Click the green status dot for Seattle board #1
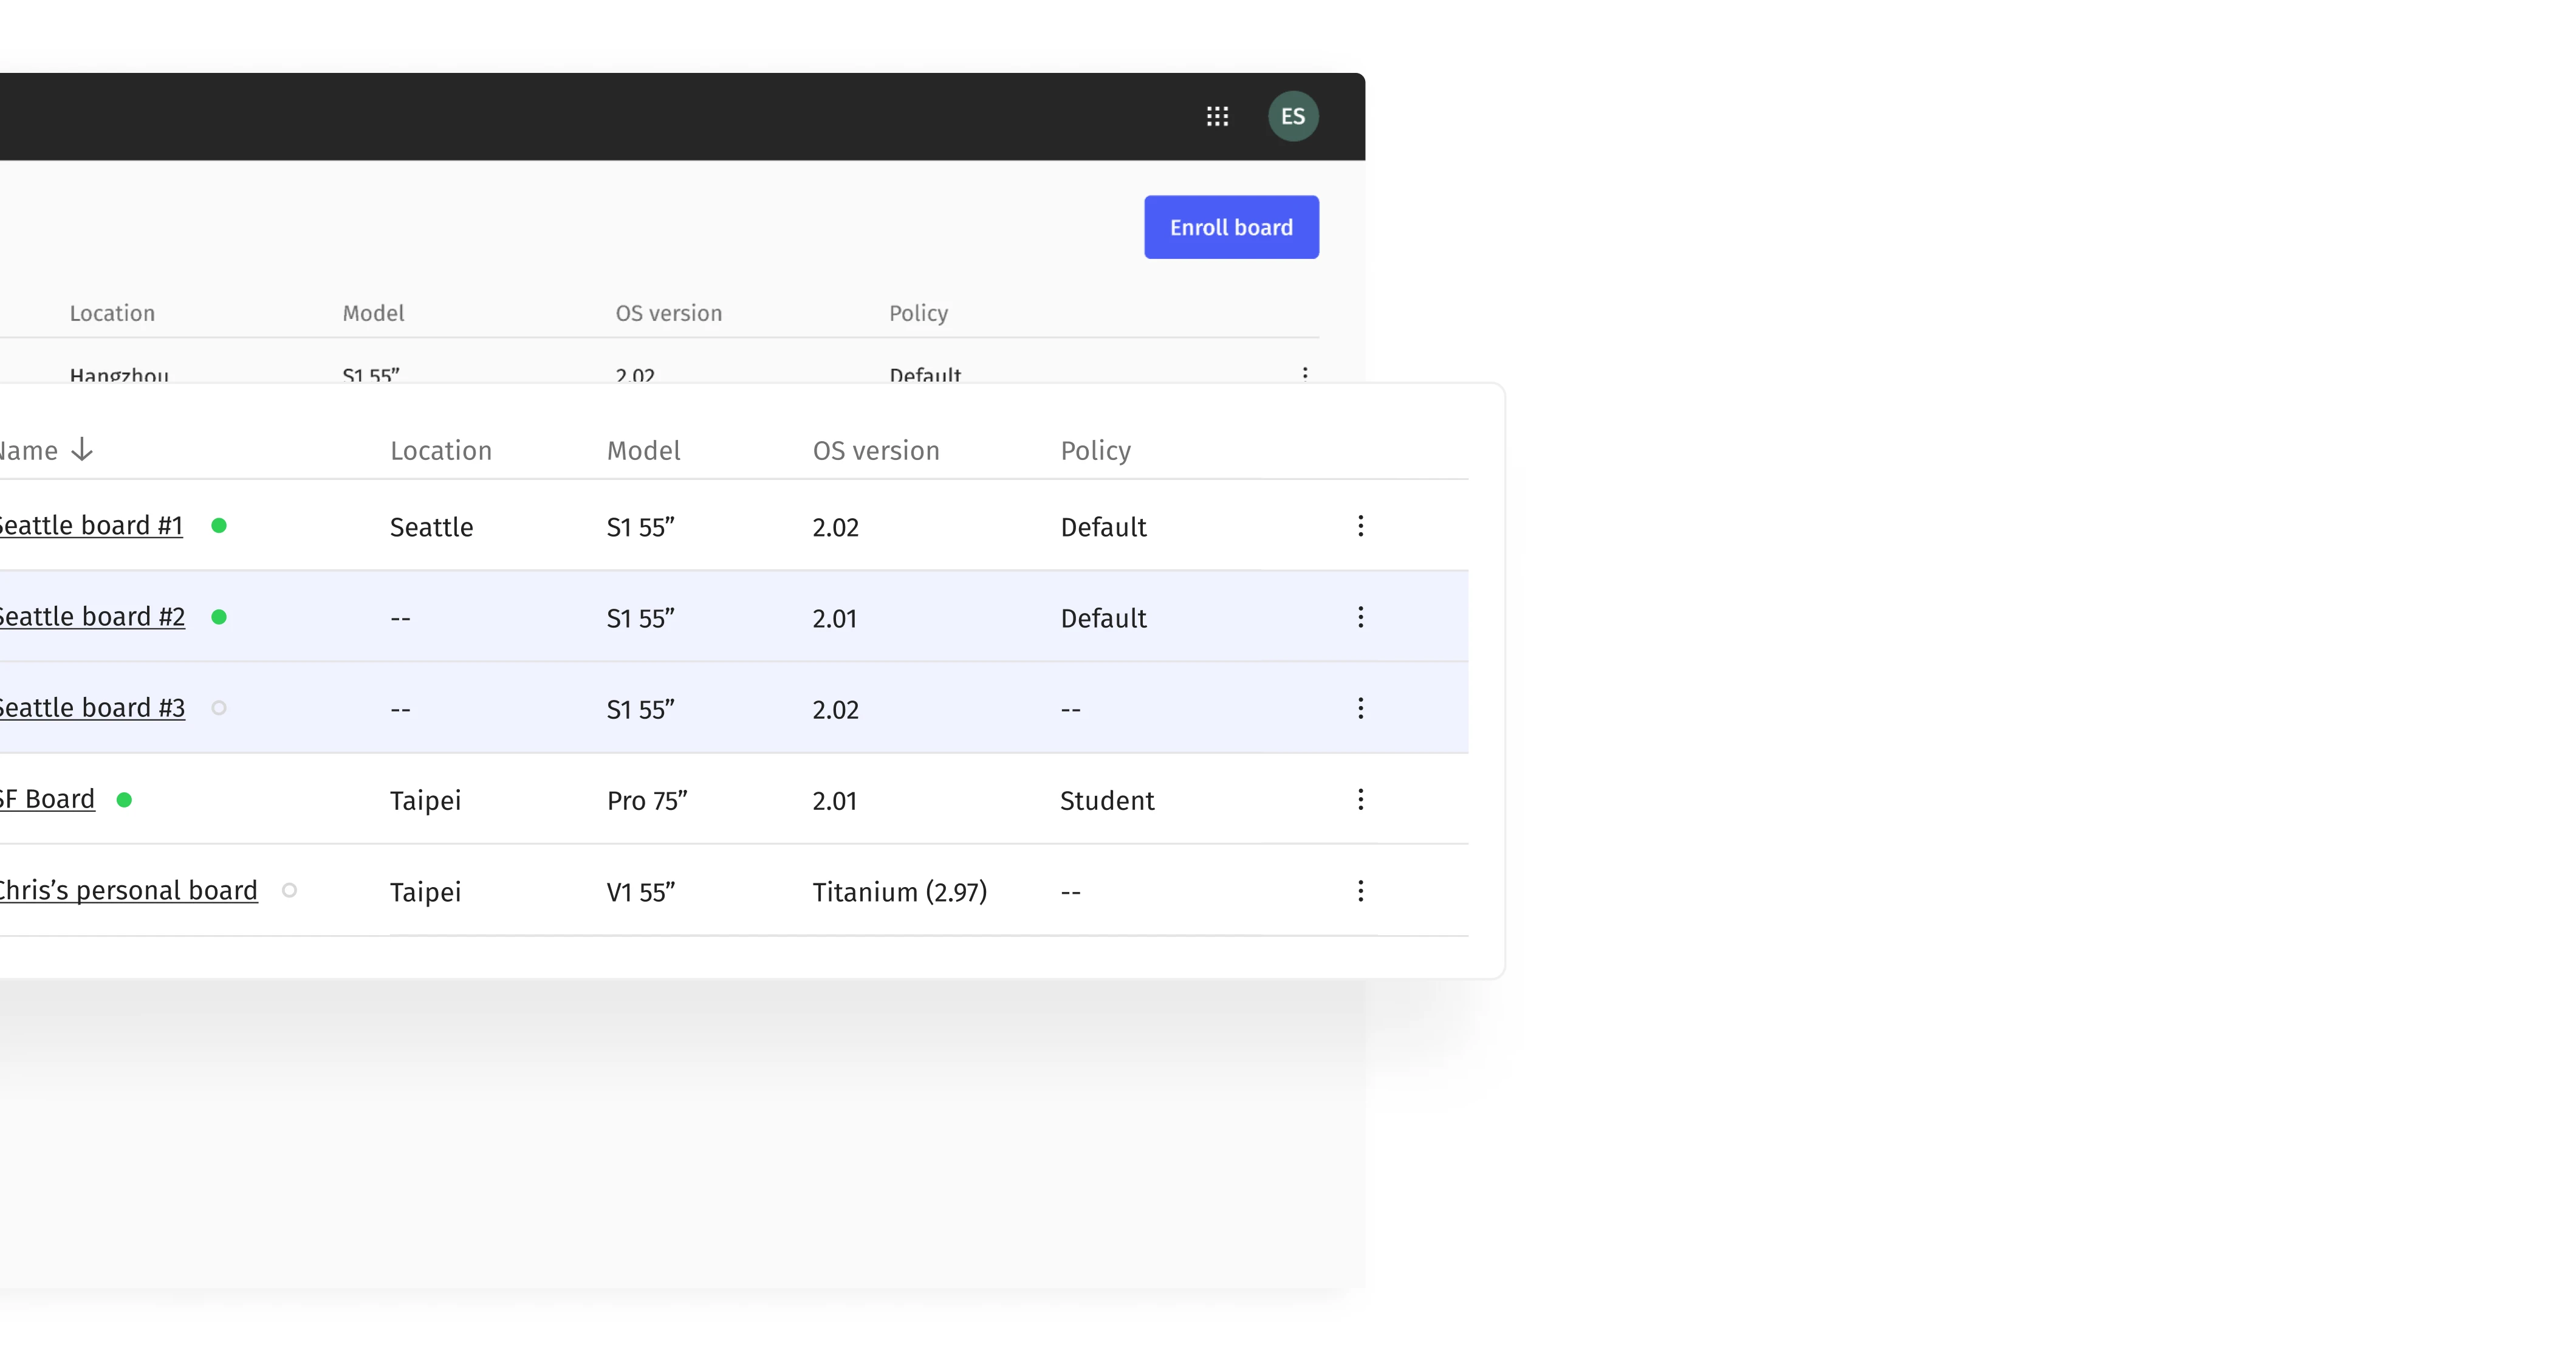Screen dimensions: 2576x1361 [x=220, y=525]
